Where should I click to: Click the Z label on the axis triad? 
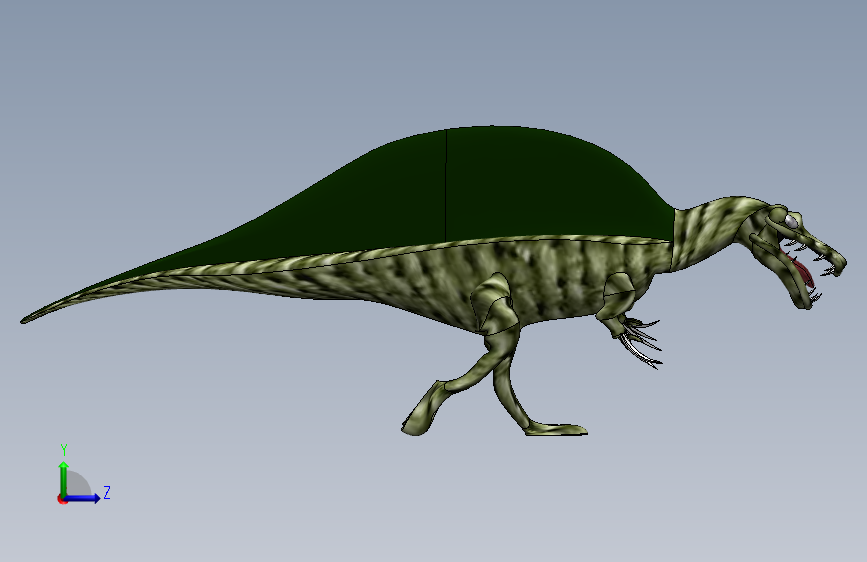coord(107,492)
